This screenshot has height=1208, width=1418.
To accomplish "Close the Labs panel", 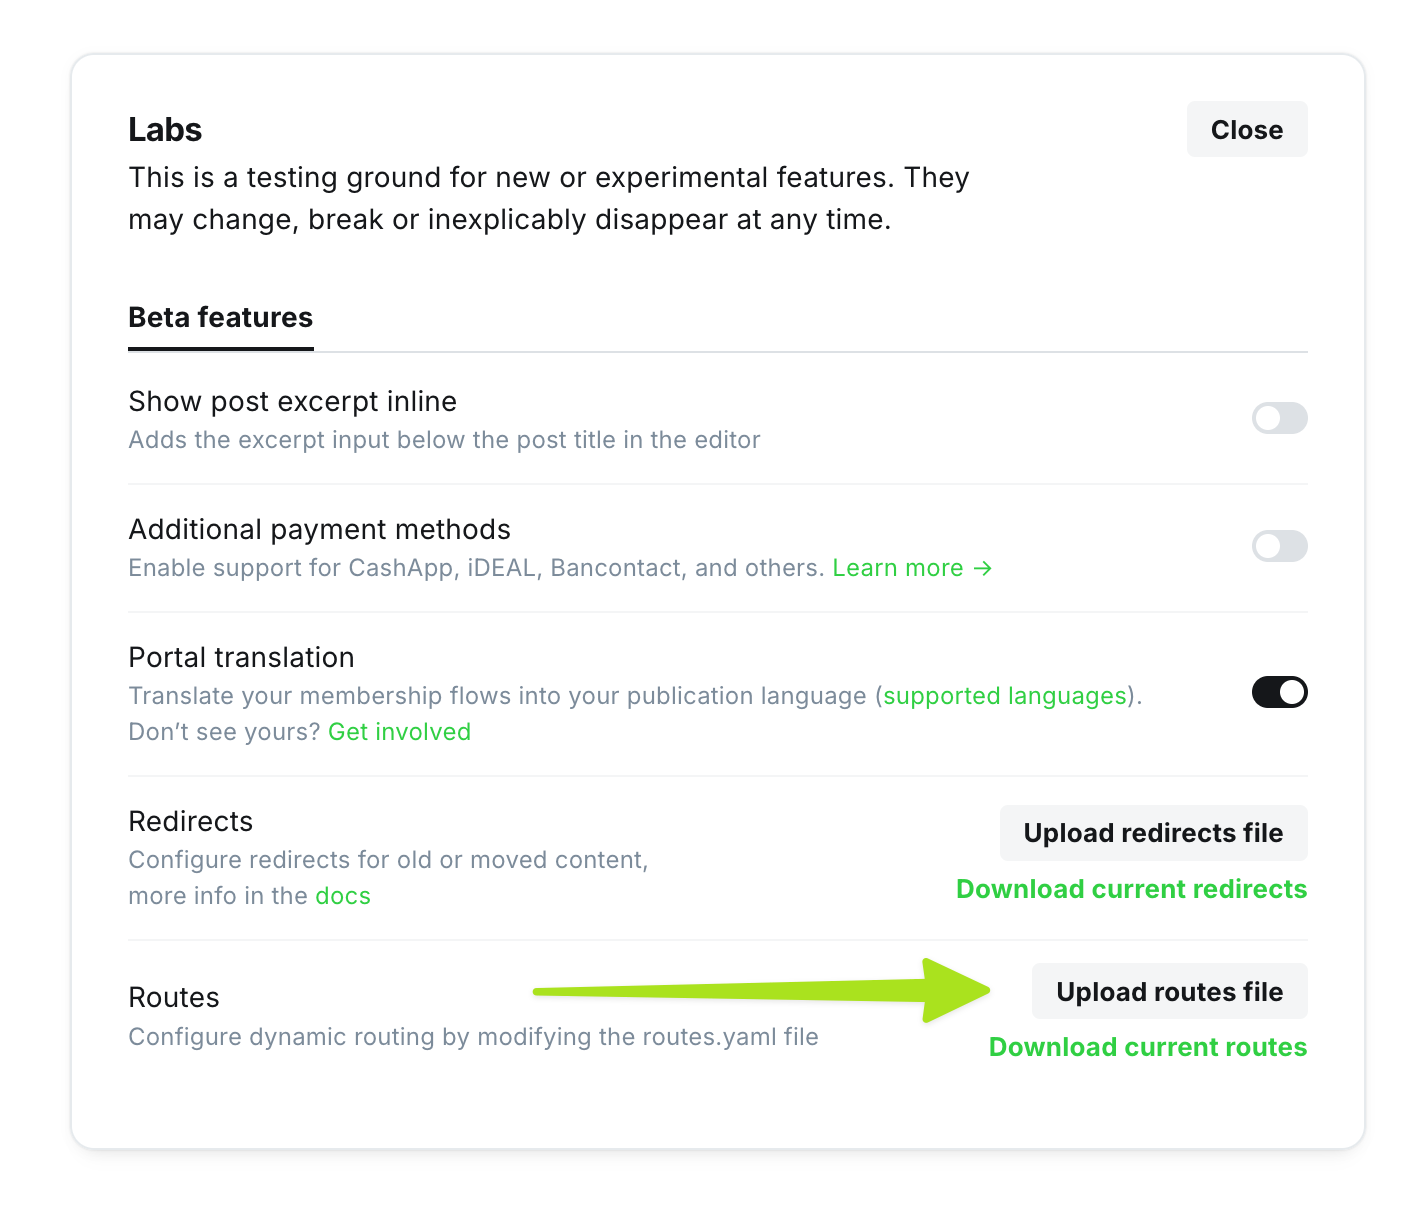I will (x=1246, y=130).
